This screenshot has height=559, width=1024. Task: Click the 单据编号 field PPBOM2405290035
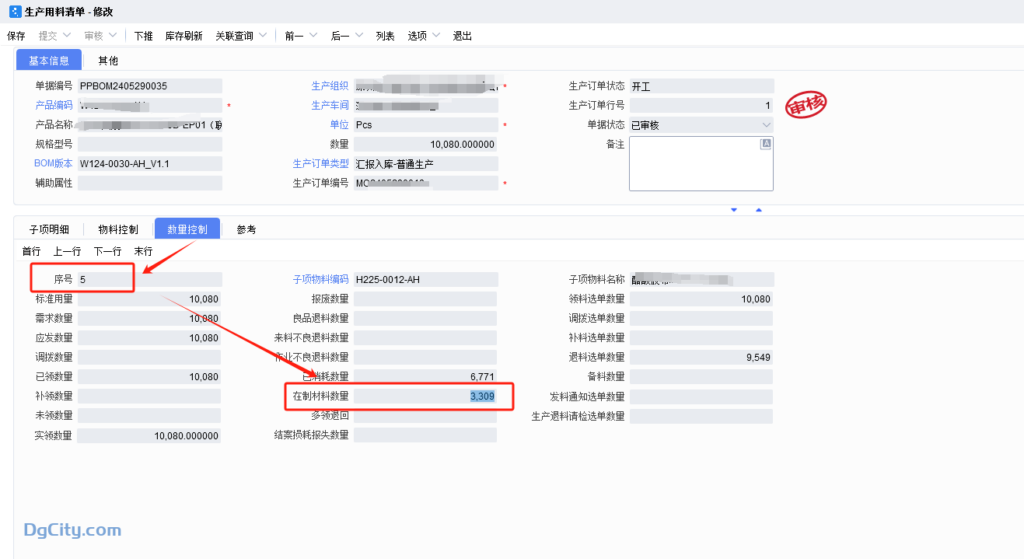150,86
